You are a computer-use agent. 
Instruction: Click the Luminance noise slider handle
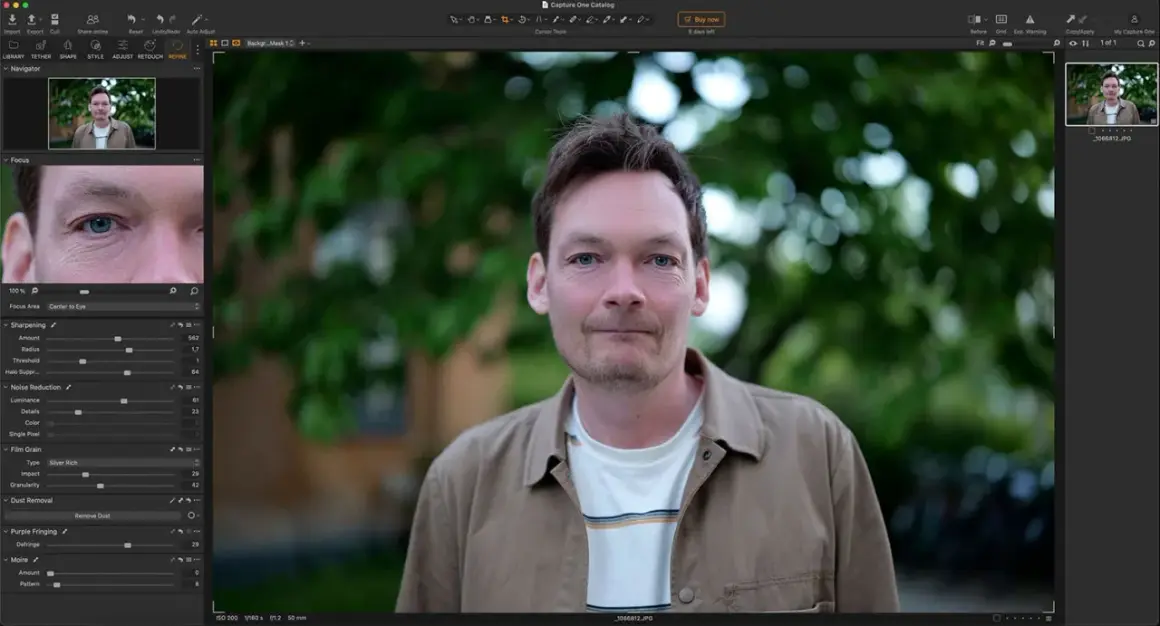pos(124,400)
